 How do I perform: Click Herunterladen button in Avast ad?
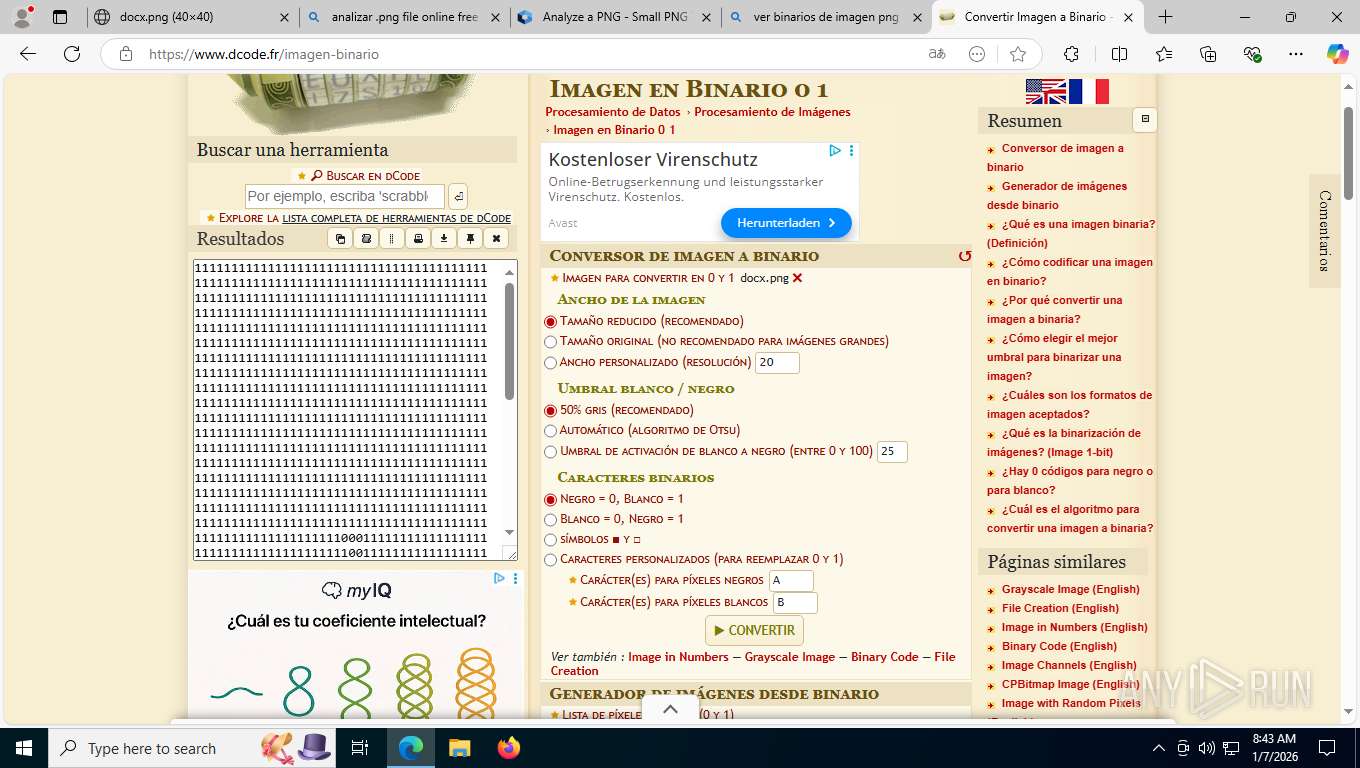point(786,223)
